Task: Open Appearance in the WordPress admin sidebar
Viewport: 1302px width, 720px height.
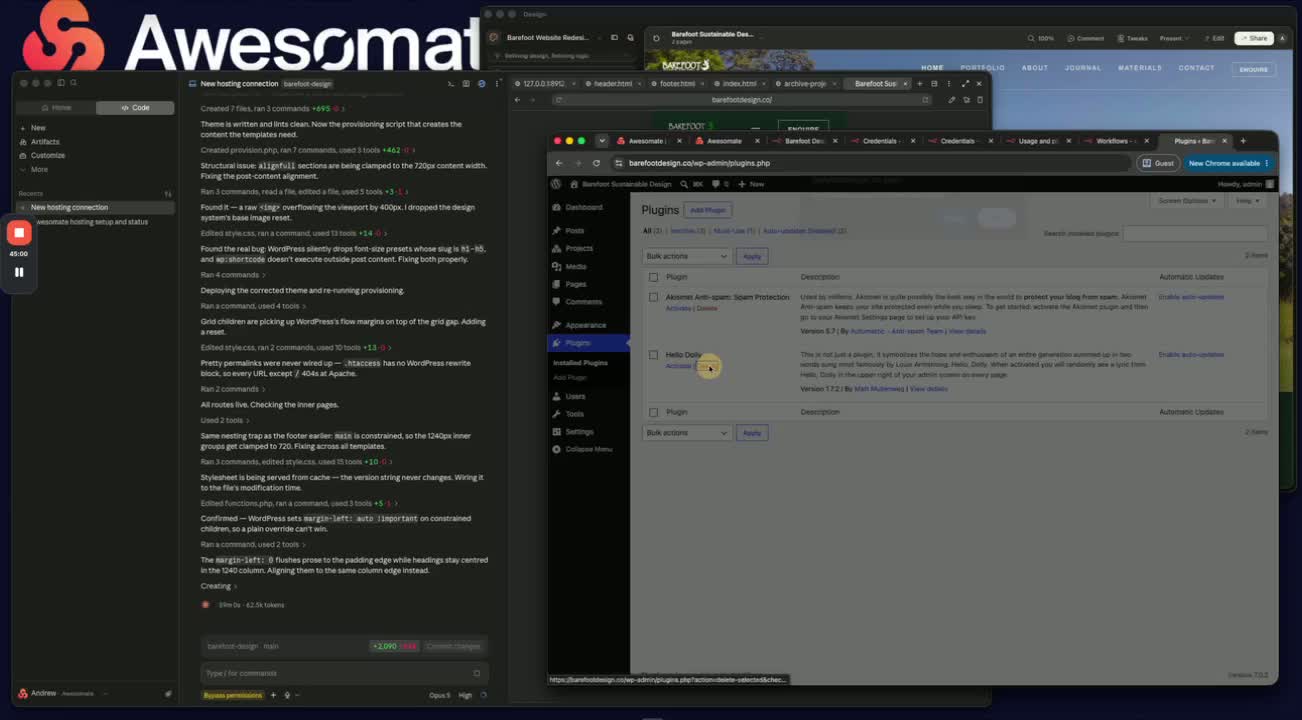Action: coord(585,325)
